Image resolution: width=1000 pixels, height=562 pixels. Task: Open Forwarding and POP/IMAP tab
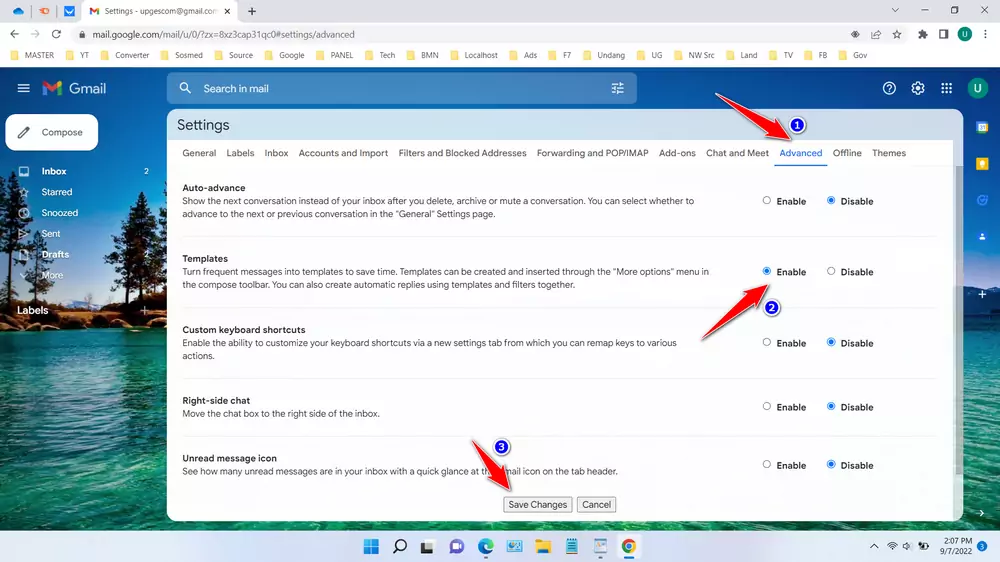[x=592, y=153]
